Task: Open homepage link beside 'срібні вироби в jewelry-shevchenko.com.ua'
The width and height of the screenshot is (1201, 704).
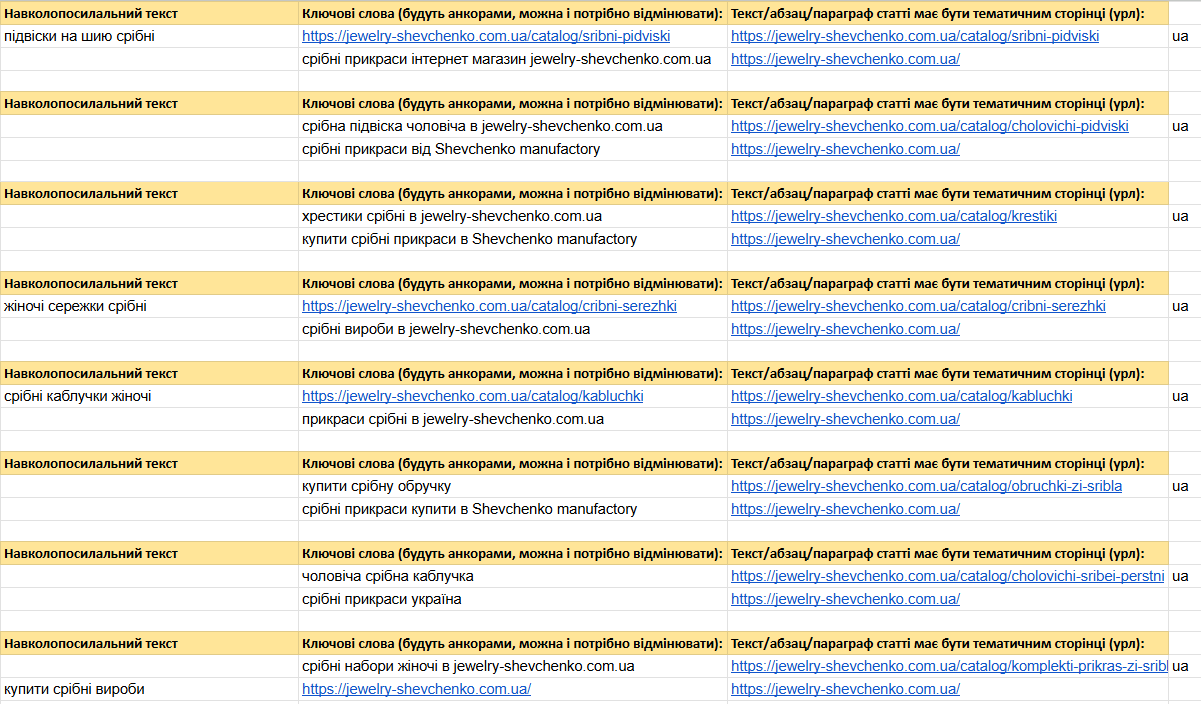Action: click(x=845, y=329)
